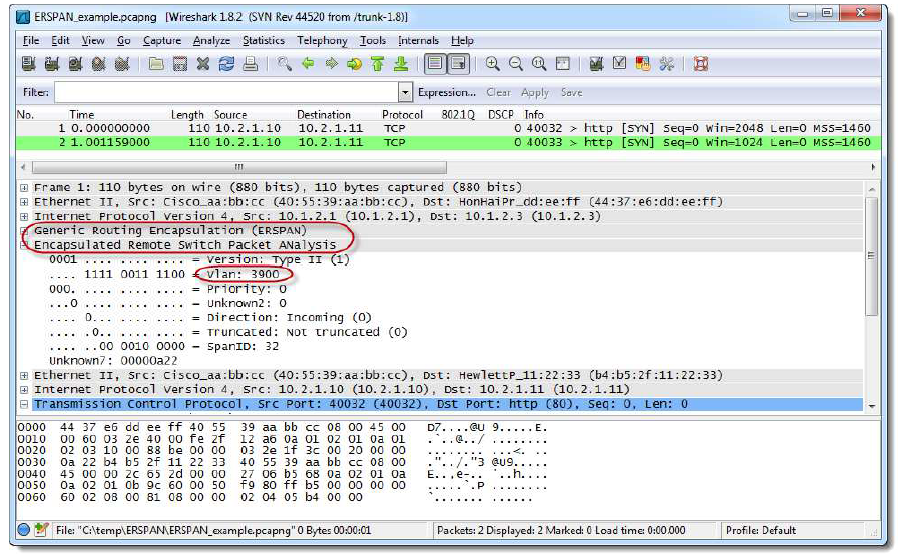Collapse the Transmission Control Protocol node
Viewport: 898px width, 554px height.
tap(24, 404)
